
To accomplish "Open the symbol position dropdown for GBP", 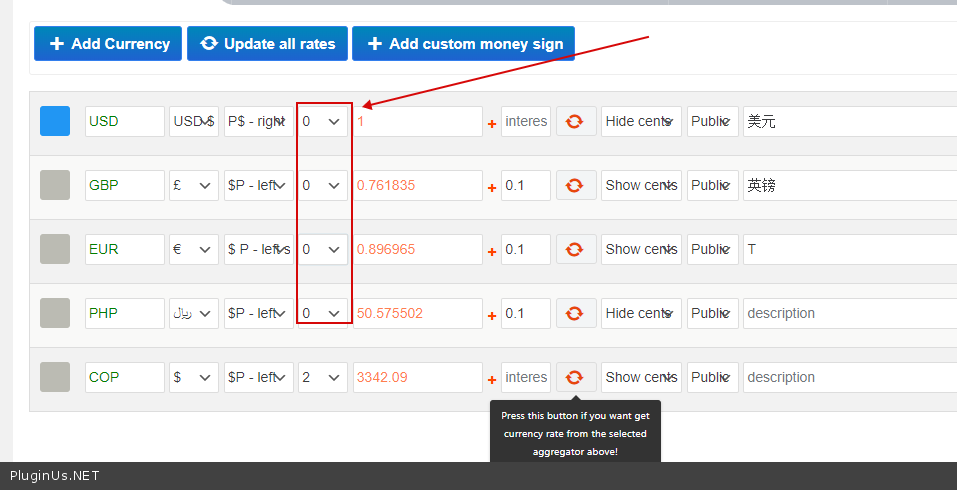I will pyautogui.click(x=258, y=186).
